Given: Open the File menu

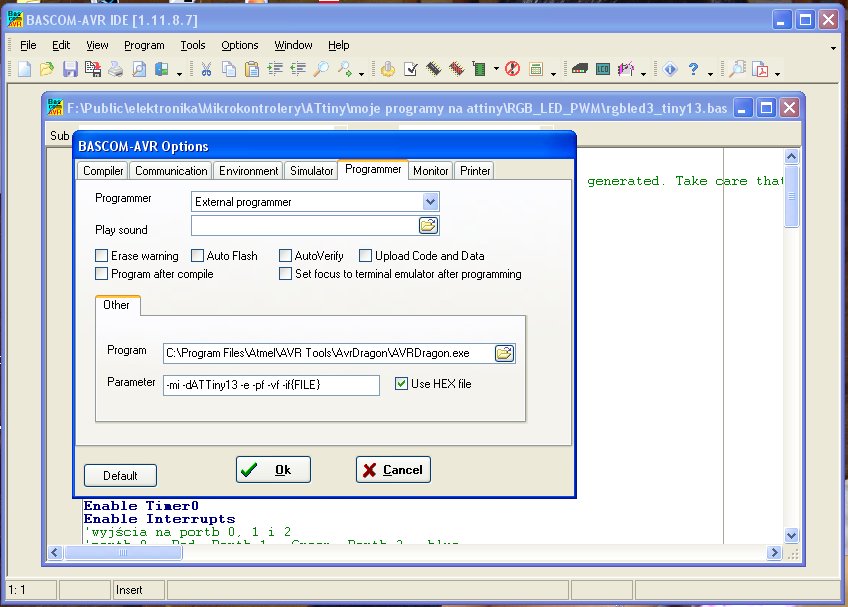Looking at the screenshot, I should (28, 45).
